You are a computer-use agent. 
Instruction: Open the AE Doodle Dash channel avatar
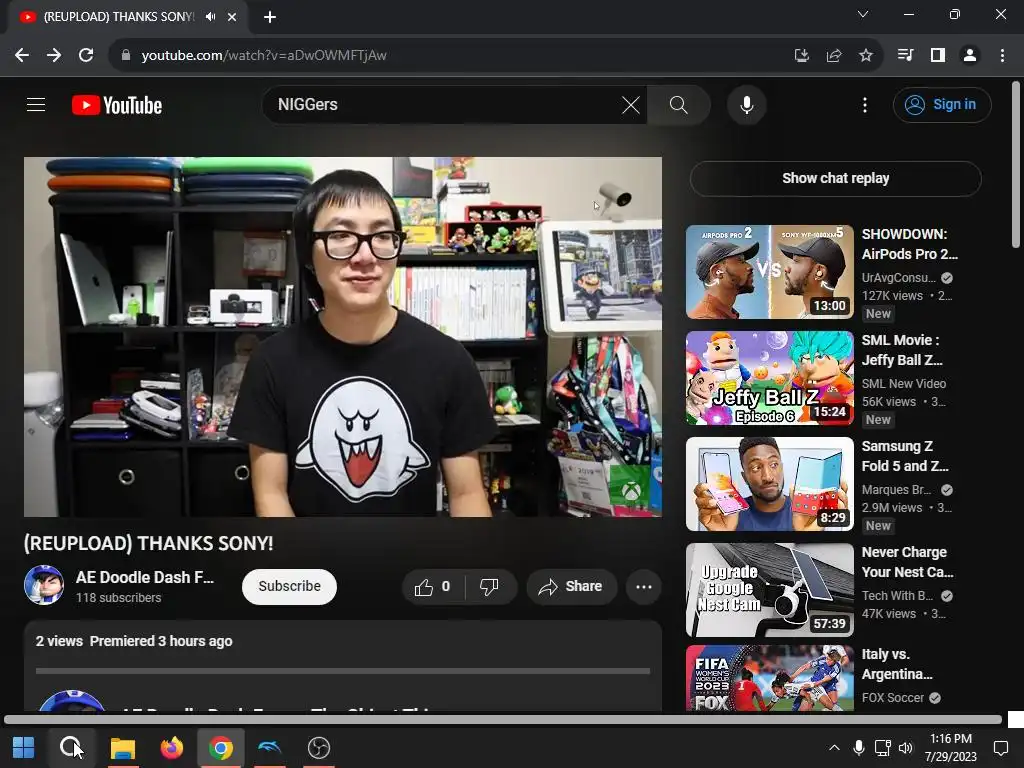[x=44, y=585]
